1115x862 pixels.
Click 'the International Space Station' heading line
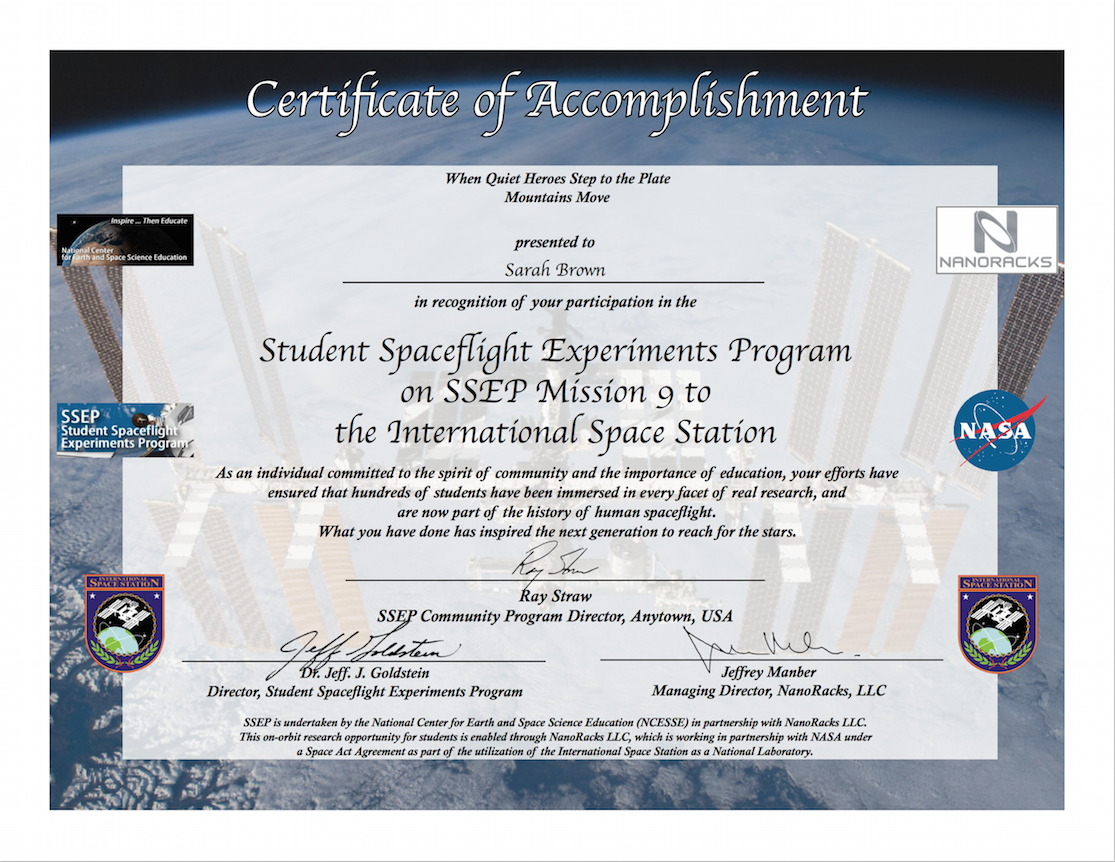click(x=555, y=432)
